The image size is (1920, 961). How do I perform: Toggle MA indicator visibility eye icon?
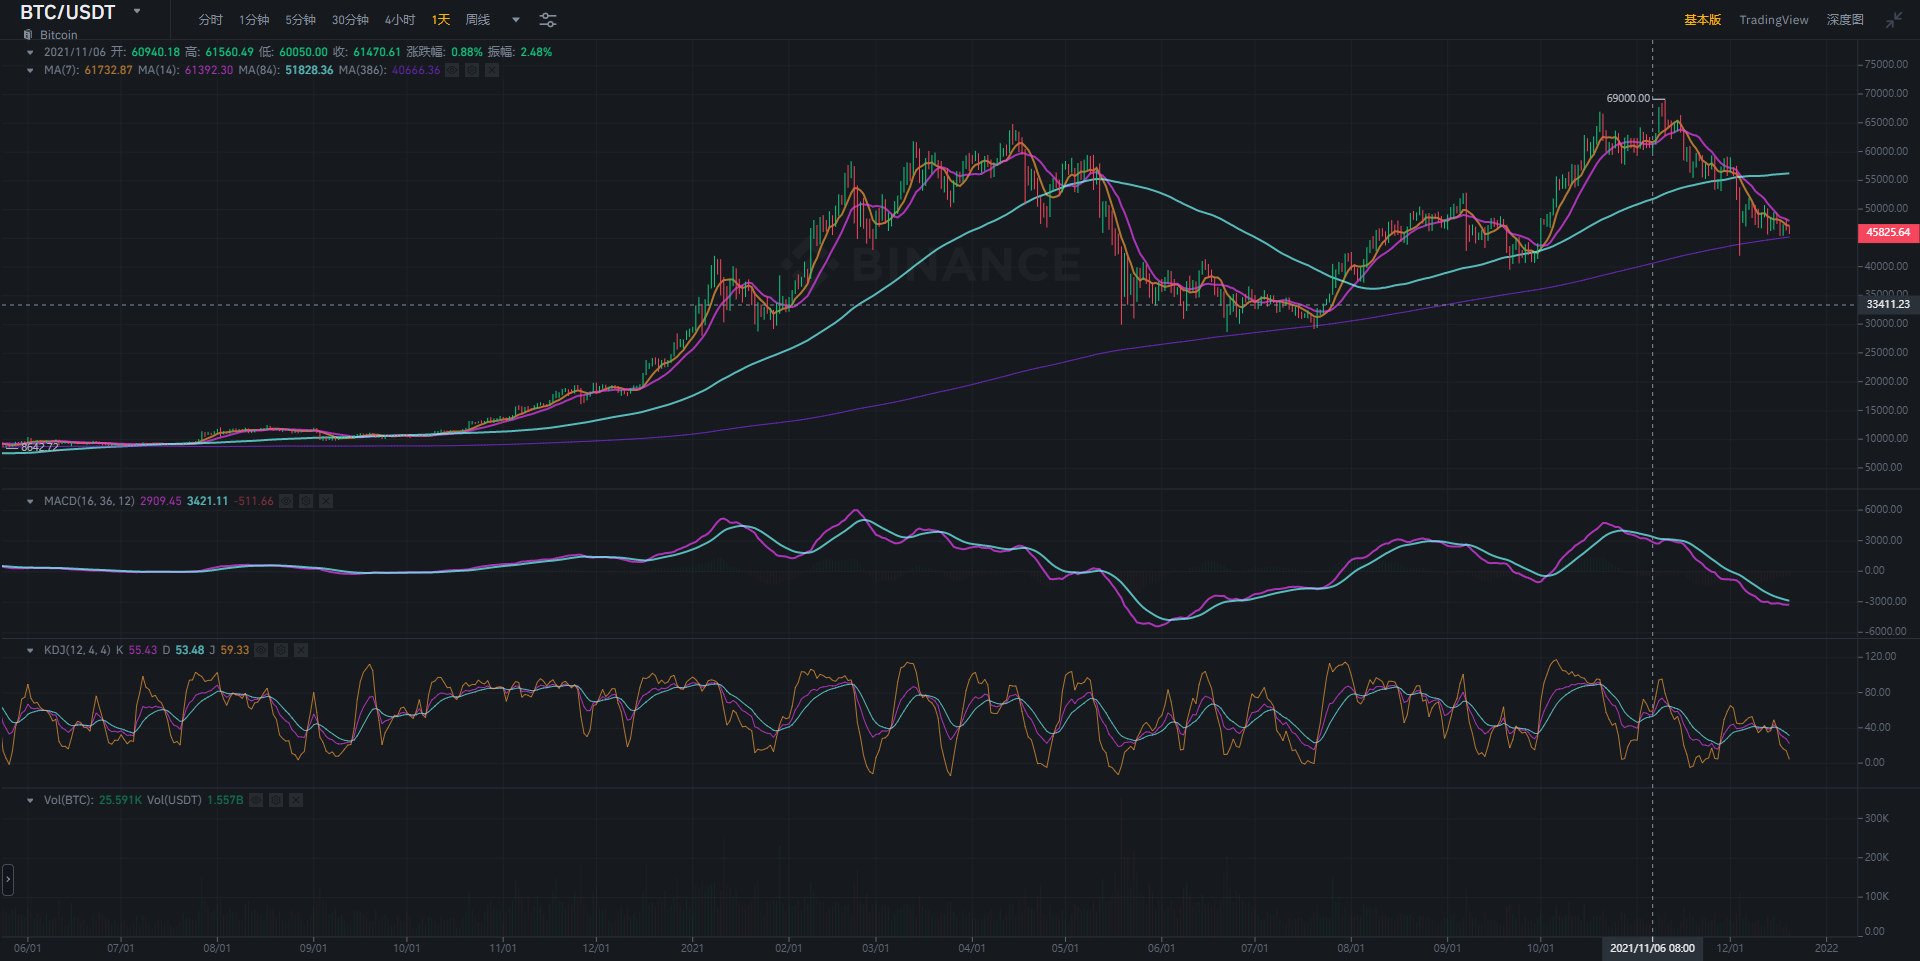[x=452, y=70]
